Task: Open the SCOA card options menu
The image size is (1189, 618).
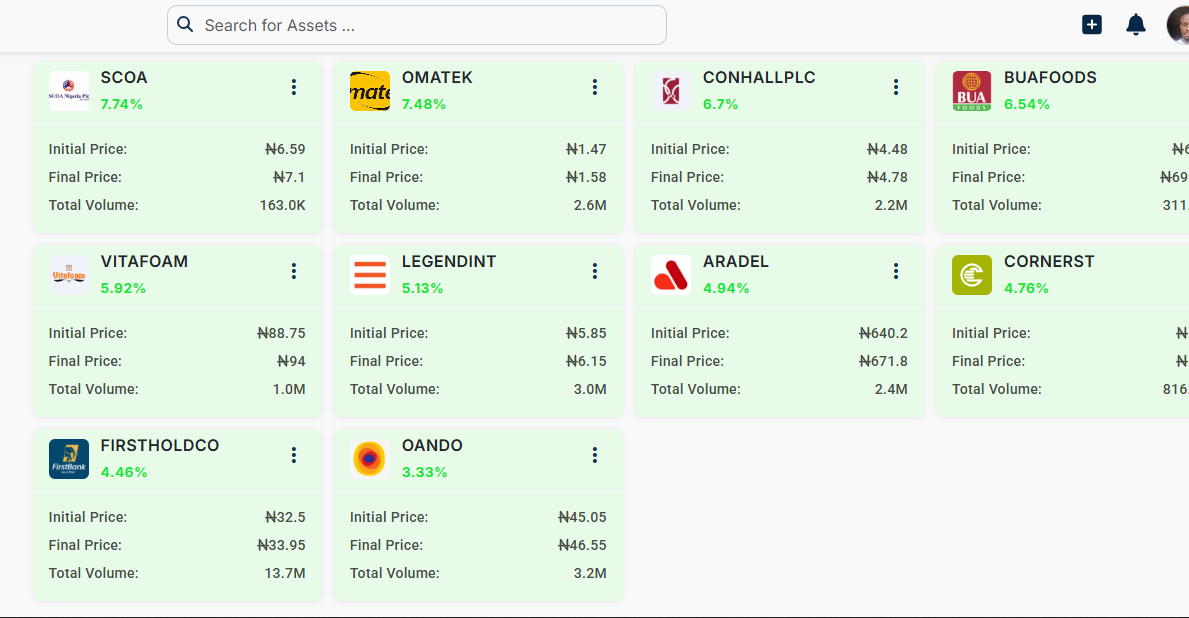Action: [294, 87]
